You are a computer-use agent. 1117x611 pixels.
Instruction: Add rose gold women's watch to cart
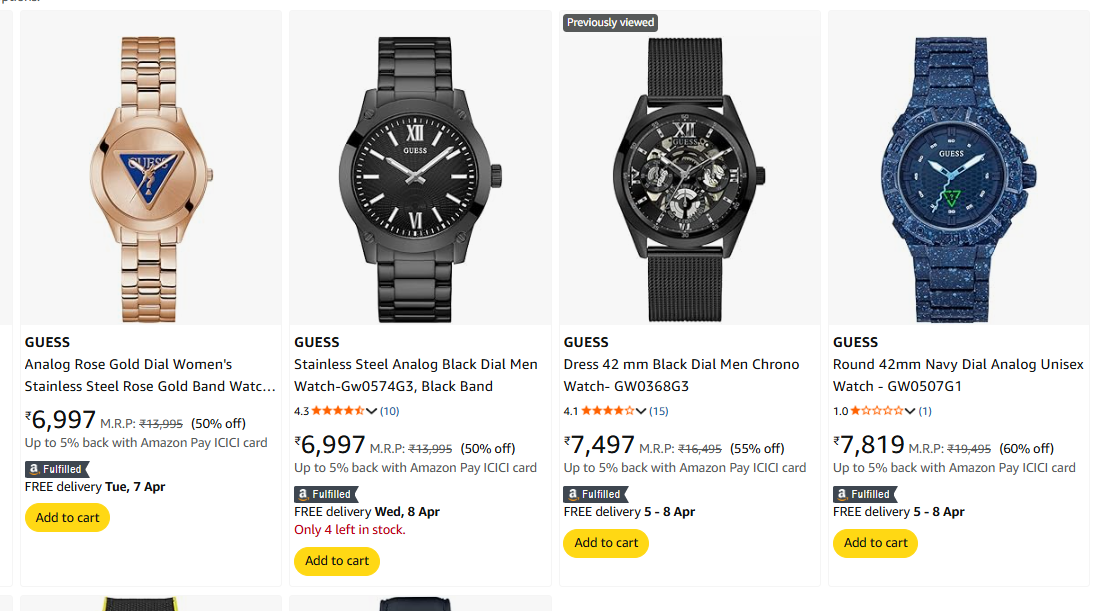pyautogui.click(x=67, y=518)
